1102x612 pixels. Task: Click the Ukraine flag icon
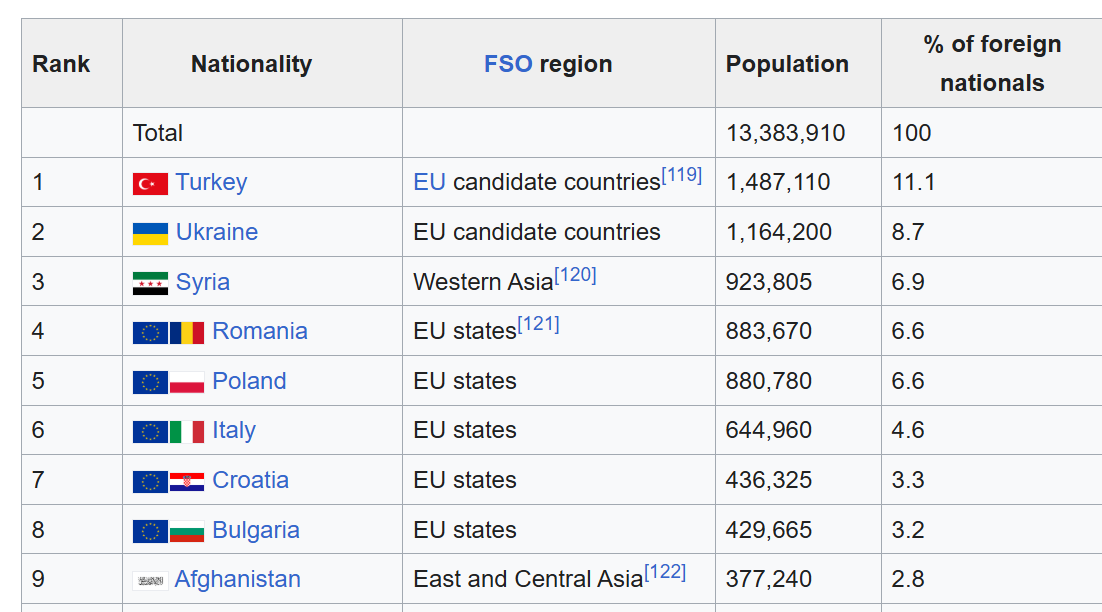coord(150,233)
